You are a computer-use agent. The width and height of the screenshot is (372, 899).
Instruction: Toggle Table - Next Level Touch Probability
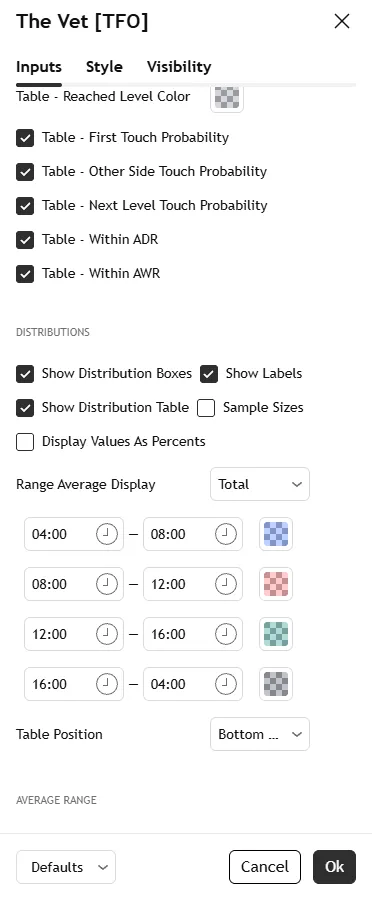coord(25,205)
